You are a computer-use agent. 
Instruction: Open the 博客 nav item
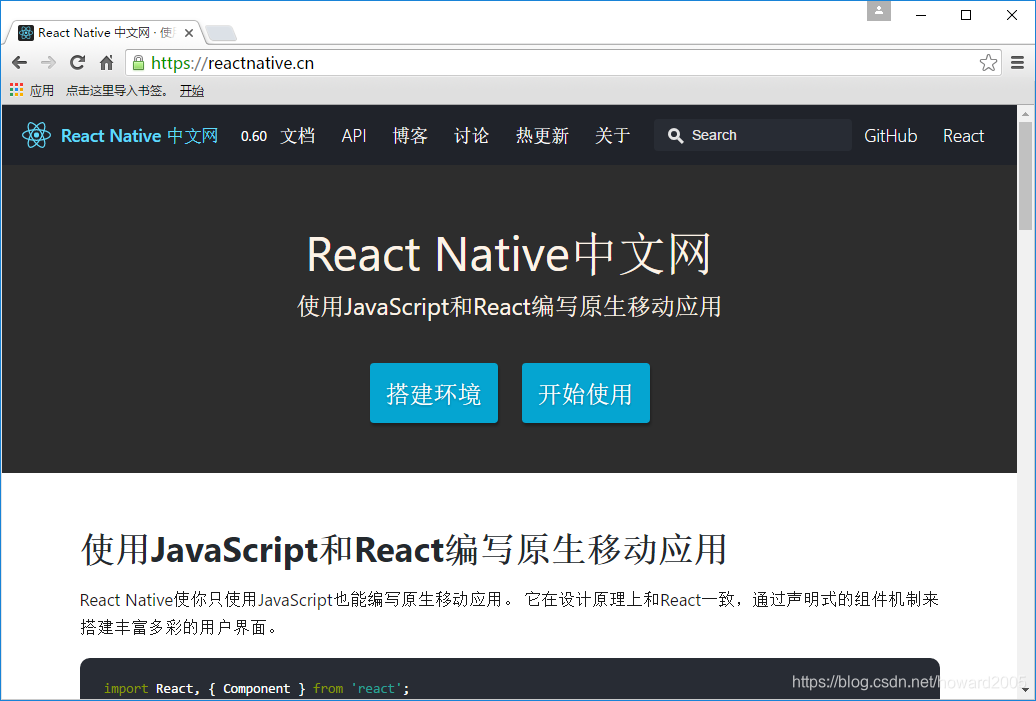410,135
